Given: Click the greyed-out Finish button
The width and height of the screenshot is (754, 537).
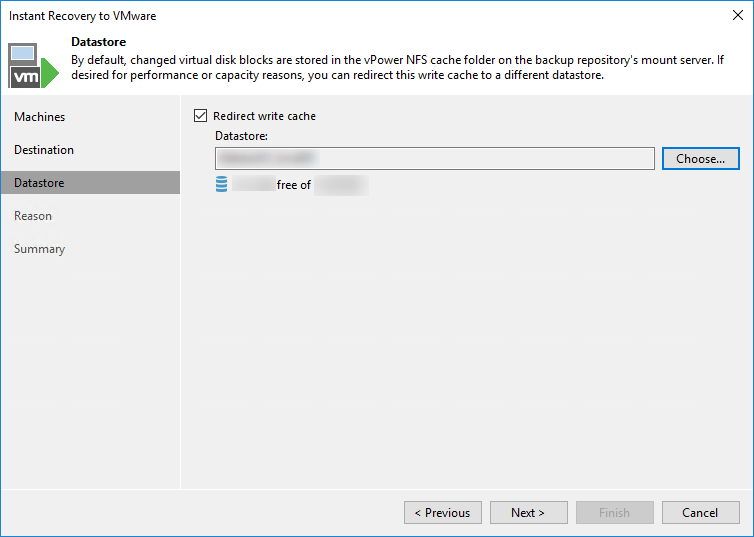Looking at the screenshot, I should pyautogui.click(x=614, y=513).
